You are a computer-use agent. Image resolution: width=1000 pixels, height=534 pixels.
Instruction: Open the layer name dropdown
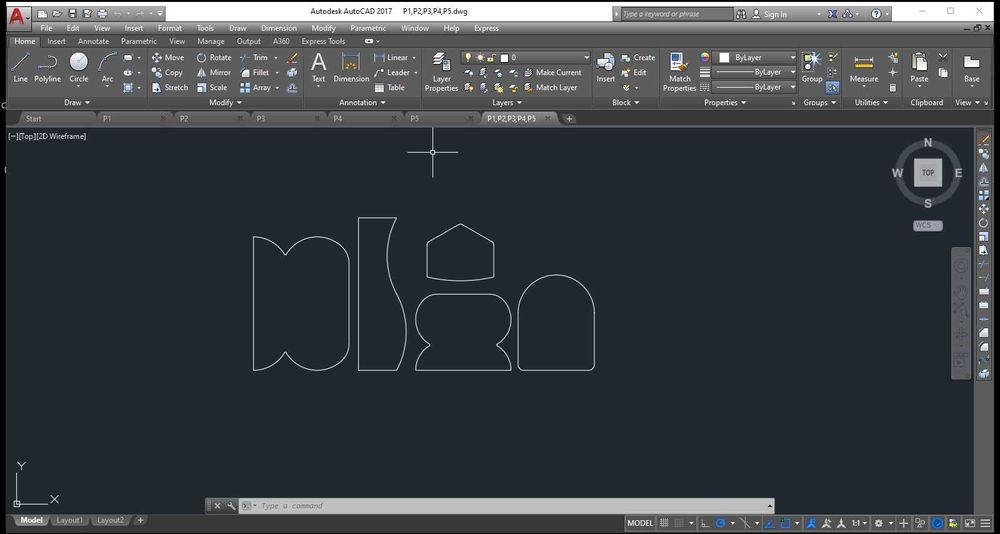(x=526, y=57)
